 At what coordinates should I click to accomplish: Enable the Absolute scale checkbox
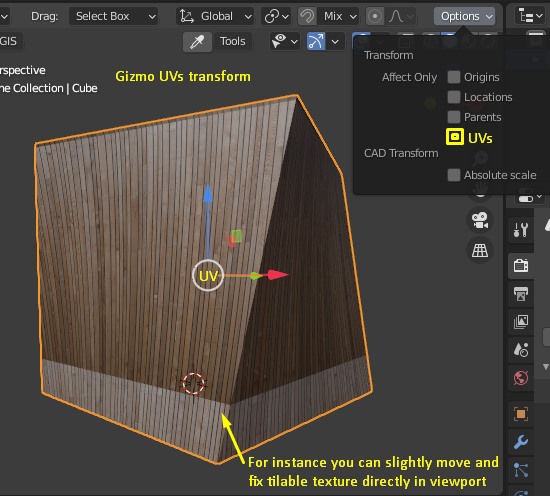pos(454,175)
